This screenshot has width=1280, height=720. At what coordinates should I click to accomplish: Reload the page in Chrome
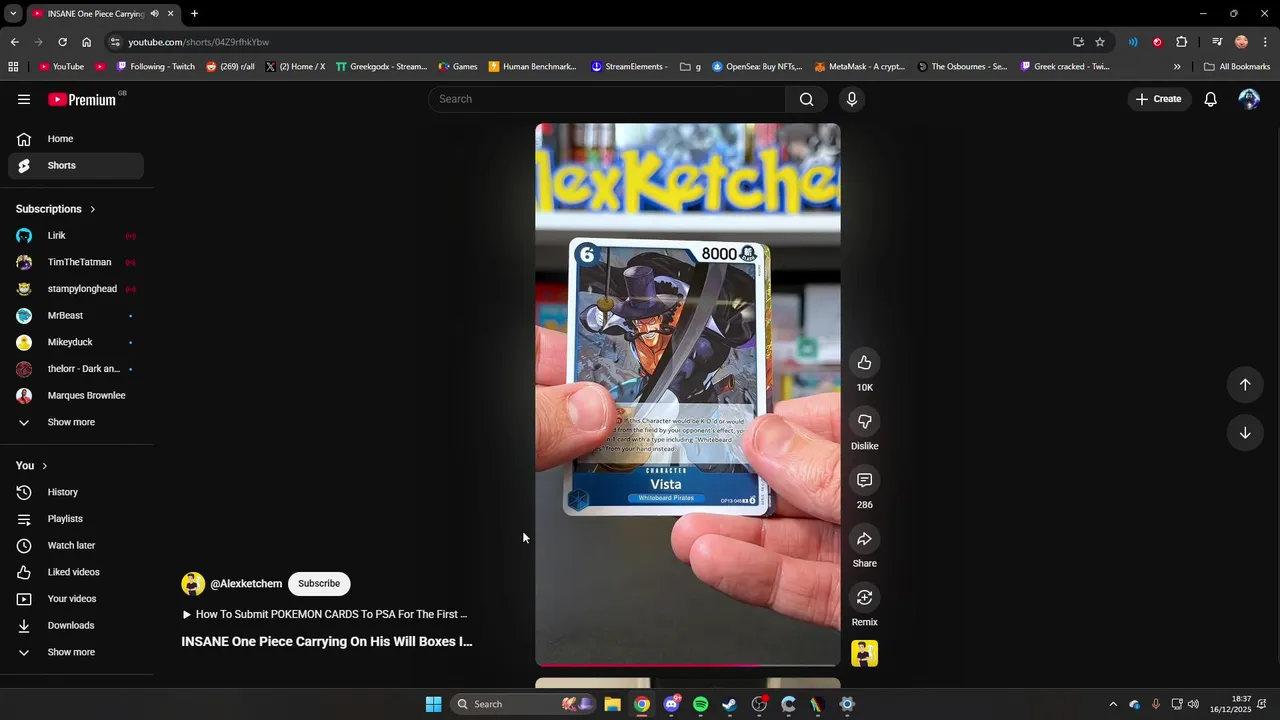click(x=62, y=42)
